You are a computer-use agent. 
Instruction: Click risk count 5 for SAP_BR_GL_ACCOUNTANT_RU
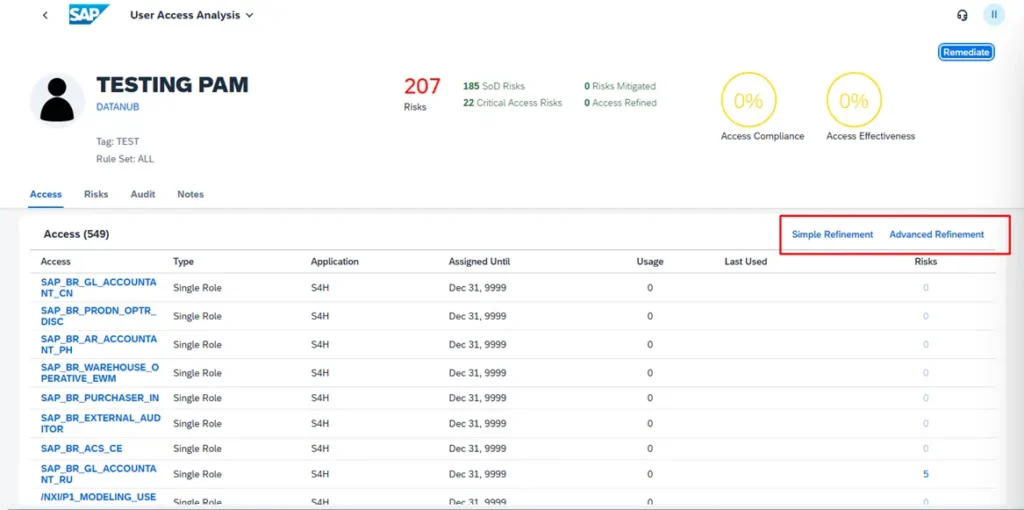[925, 474]
